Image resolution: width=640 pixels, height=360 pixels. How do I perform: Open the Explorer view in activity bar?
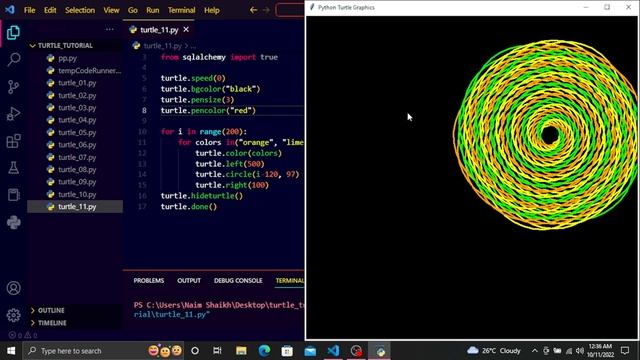coord(13,33)
